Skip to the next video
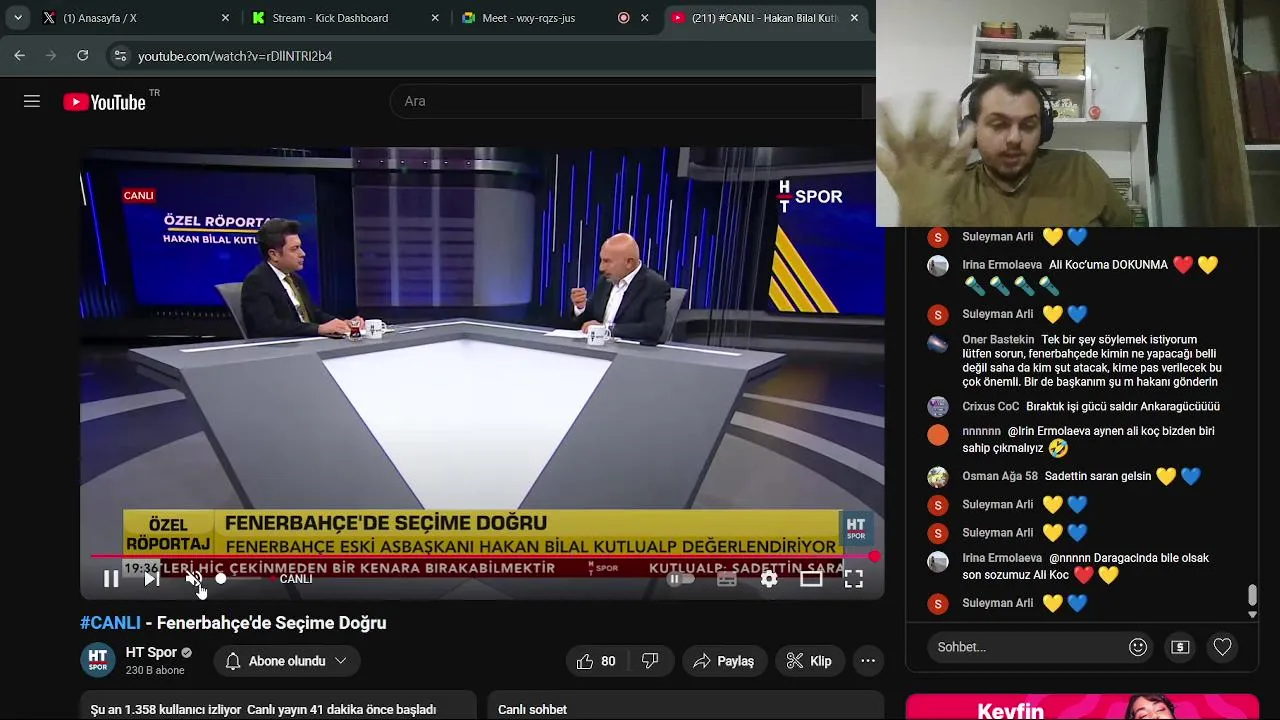Screen dimensions: 1280x720 151,579
